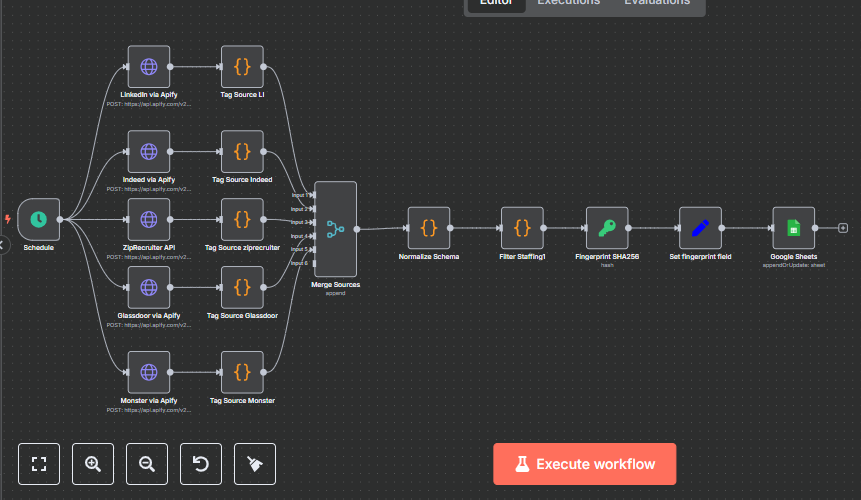
Task: Click the Fingerprint SHA256 label
Action: click(607, 256)
